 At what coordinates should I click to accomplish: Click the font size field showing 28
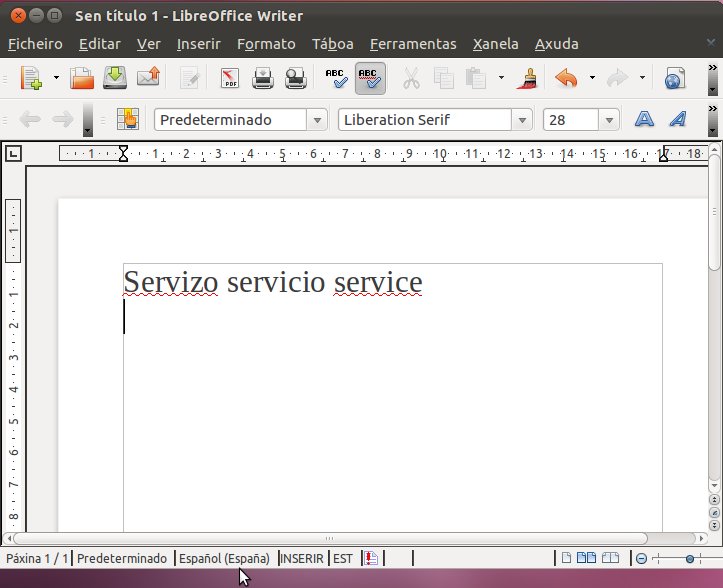571,120
